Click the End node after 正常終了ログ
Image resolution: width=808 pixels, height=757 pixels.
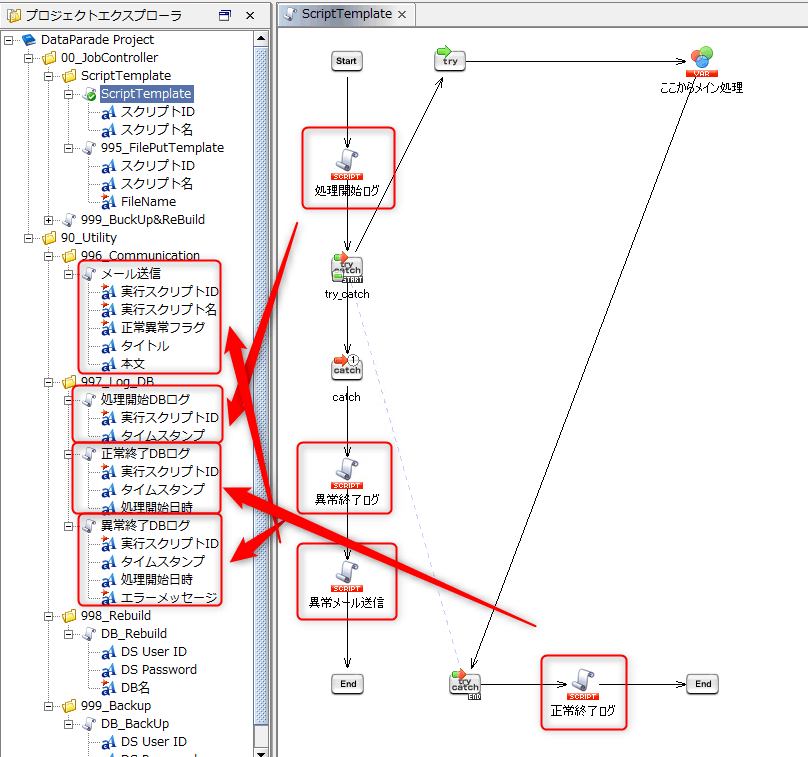click(702, 684)
